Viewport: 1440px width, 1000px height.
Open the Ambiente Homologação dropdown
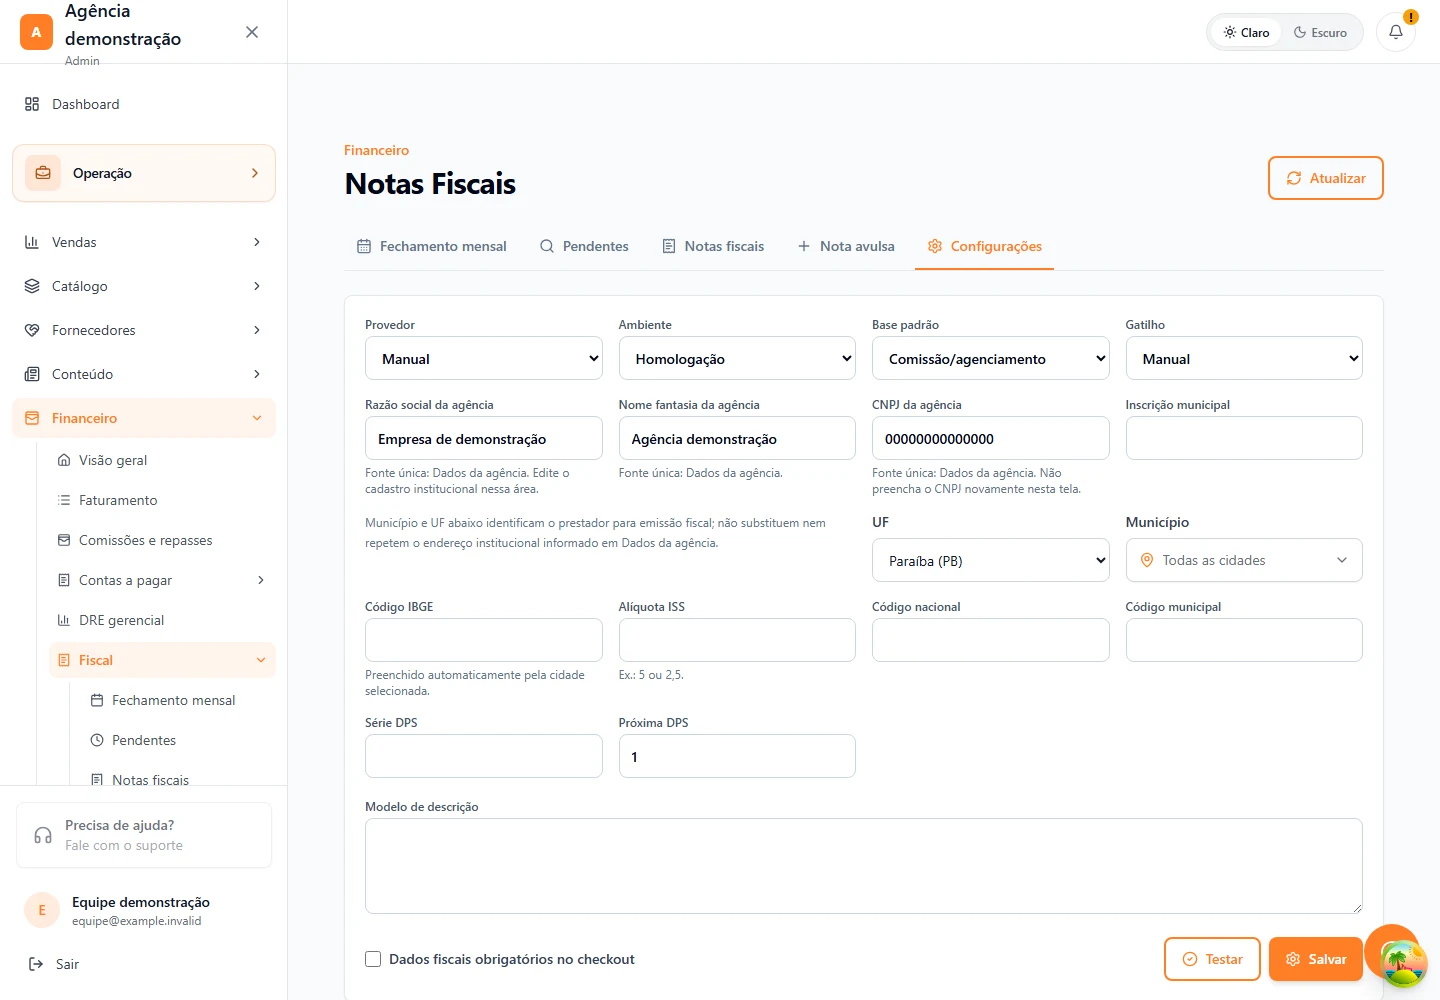tap(737, 358)
